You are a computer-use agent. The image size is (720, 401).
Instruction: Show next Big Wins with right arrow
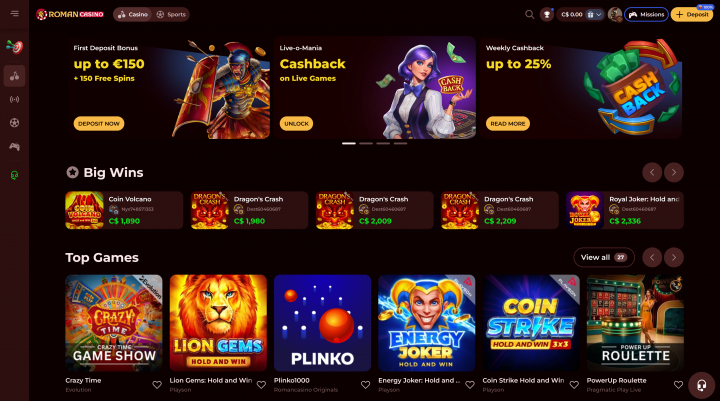pos(674,173)
